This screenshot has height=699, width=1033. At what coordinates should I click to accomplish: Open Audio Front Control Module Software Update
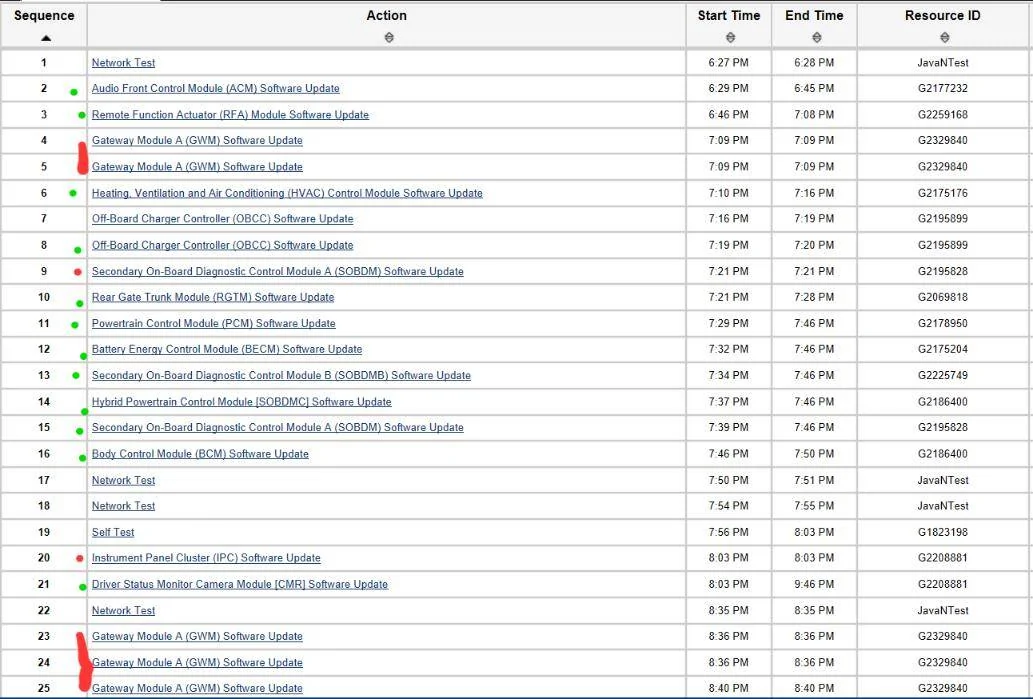[215, 88]
